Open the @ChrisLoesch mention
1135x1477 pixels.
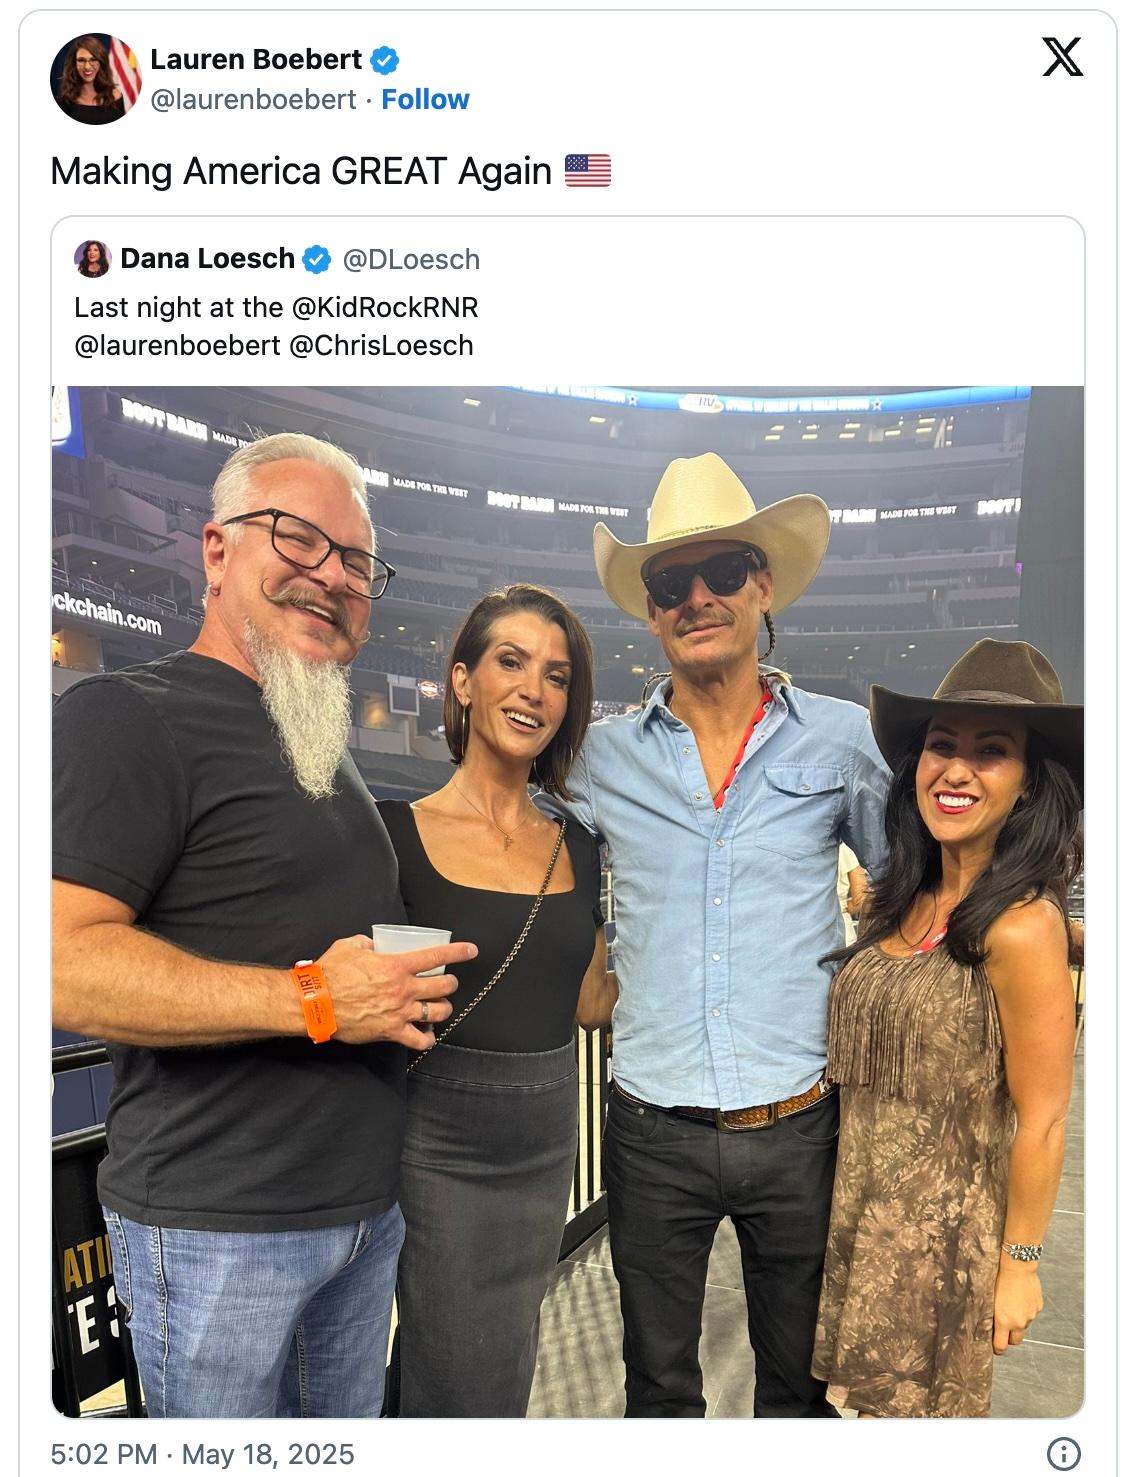click(x=381, y=345)
